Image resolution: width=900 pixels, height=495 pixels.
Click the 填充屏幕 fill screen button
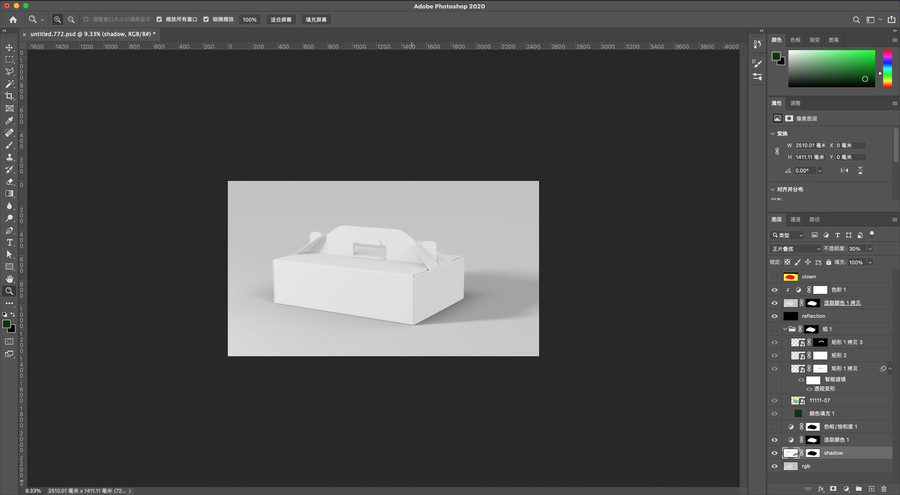pyautogui.click(x=316, y=20)
